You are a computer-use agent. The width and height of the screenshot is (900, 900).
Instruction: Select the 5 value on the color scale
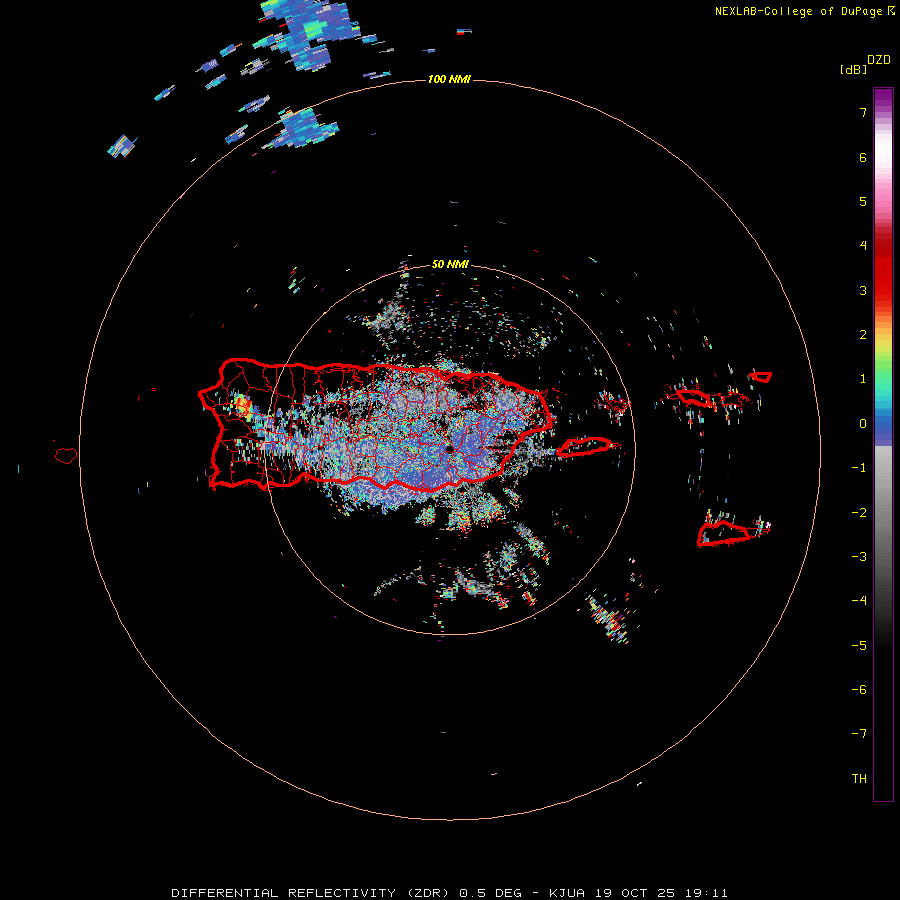pos(863,201)
